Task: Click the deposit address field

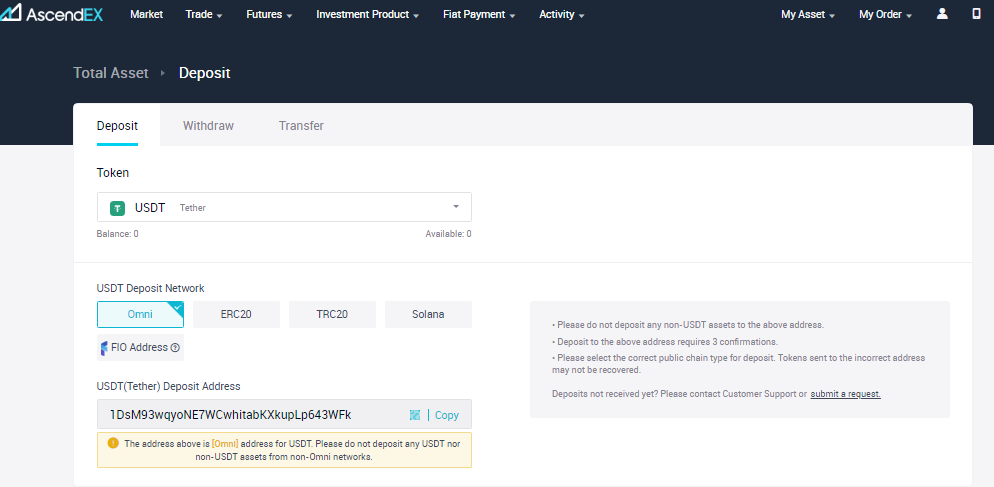Action: [284, 414]
